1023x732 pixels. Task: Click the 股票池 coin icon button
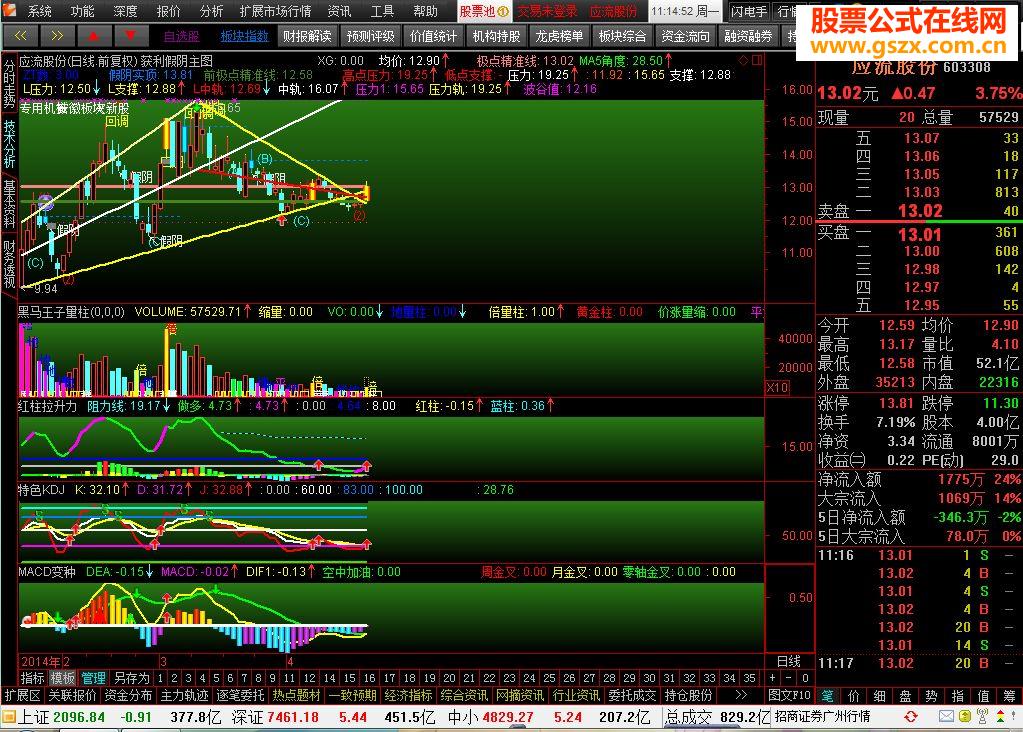click(484, 11)
